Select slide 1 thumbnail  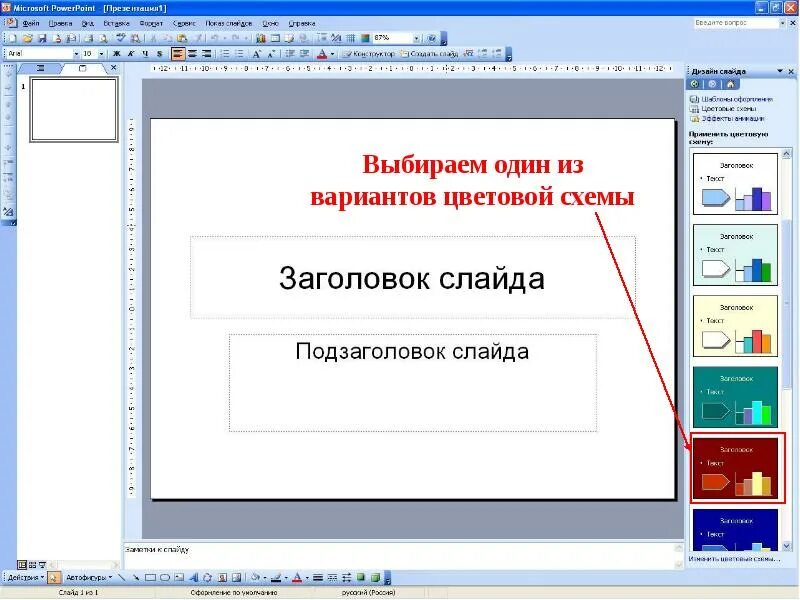pos(74,109)
